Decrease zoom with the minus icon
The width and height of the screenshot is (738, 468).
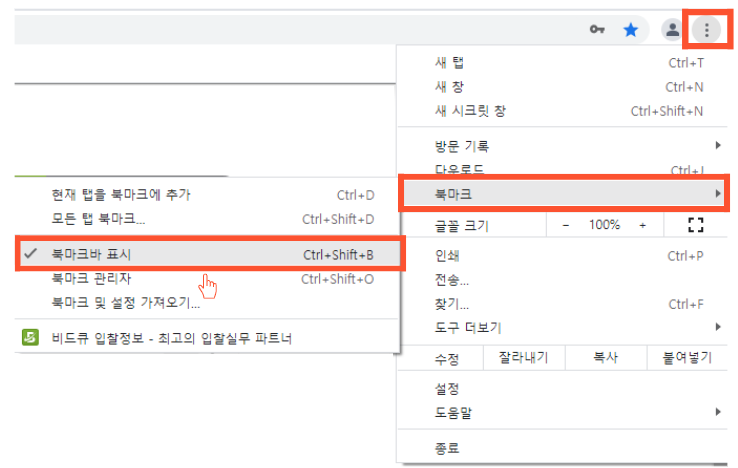[x=566, y=226]
